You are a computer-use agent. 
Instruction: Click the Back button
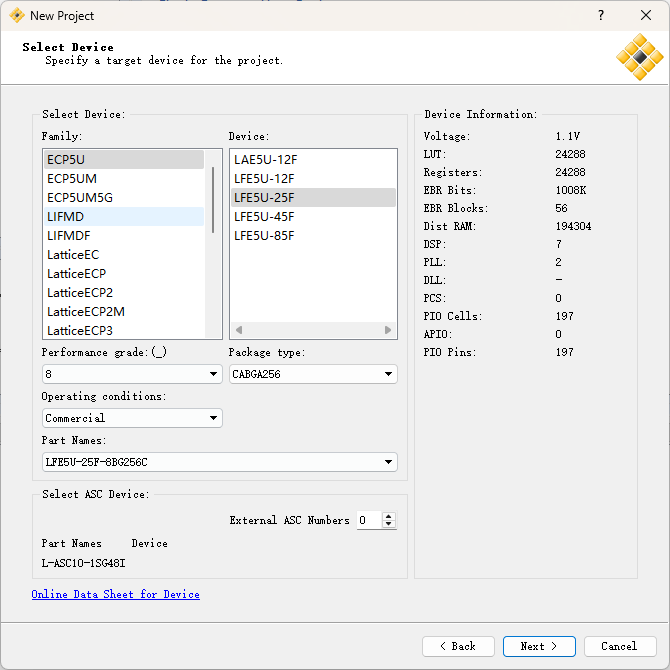click(x=458, y=646)
